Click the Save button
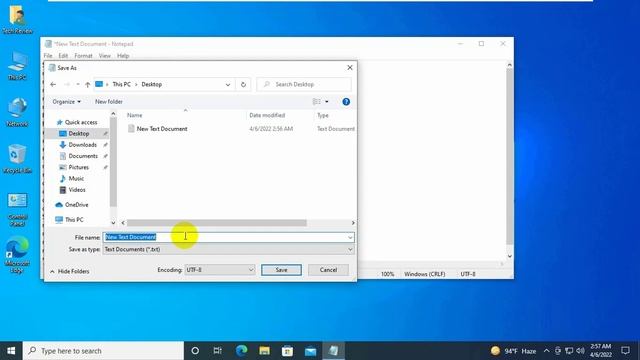Image resolution: width=640 pixels, height=360 pixels. tap(281, 270)
